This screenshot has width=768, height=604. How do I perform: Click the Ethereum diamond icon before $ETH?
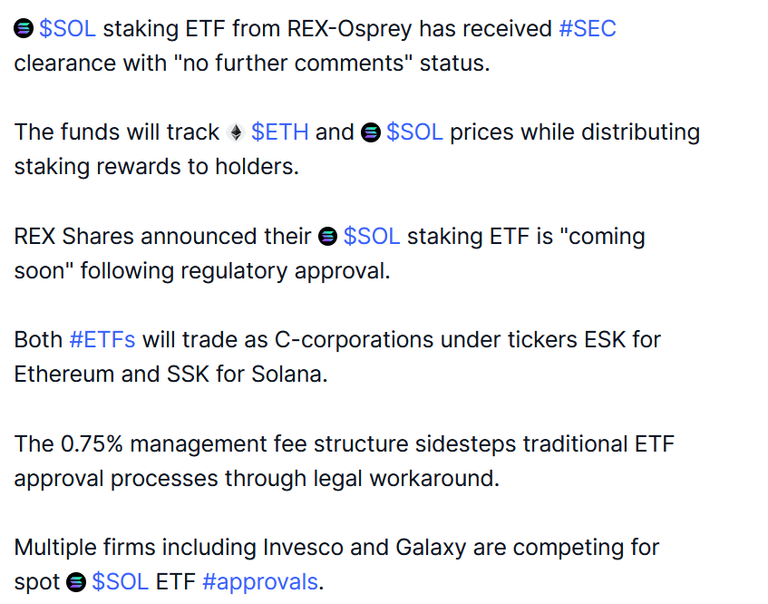[236, 133]
